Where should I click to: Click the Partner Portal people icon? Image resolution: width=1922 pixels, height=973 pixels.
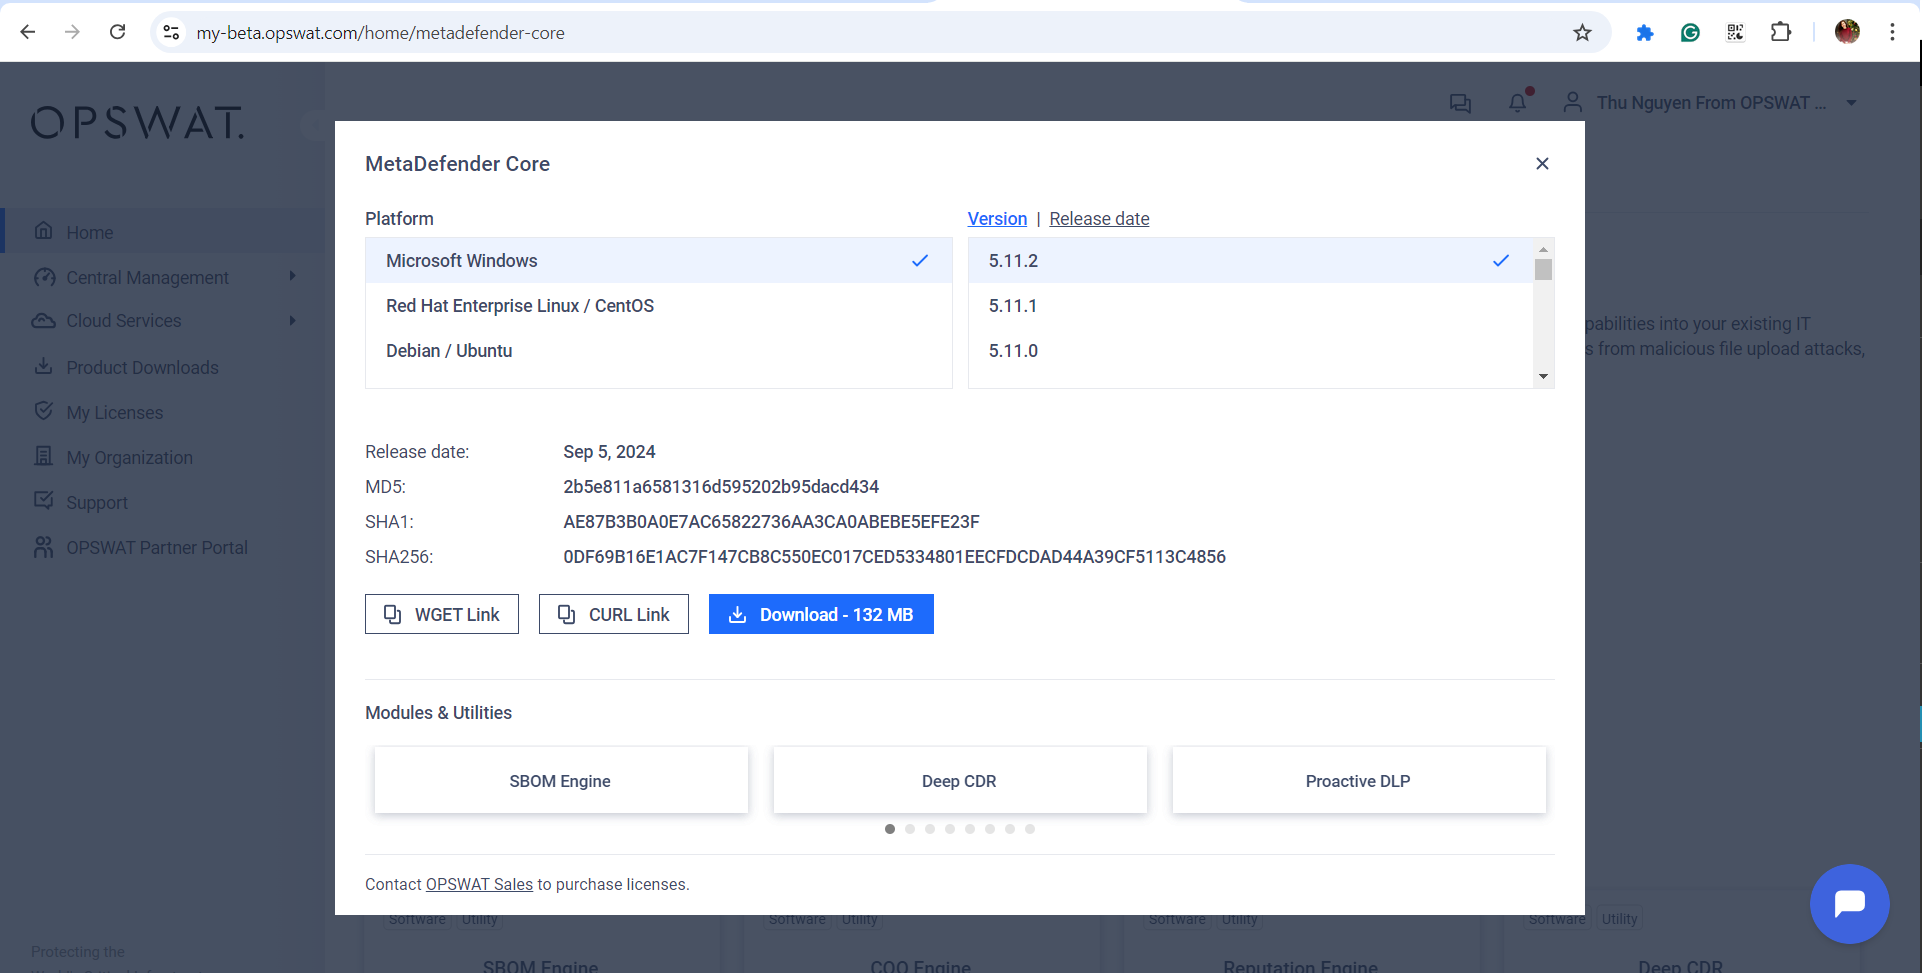coord(43,547)
